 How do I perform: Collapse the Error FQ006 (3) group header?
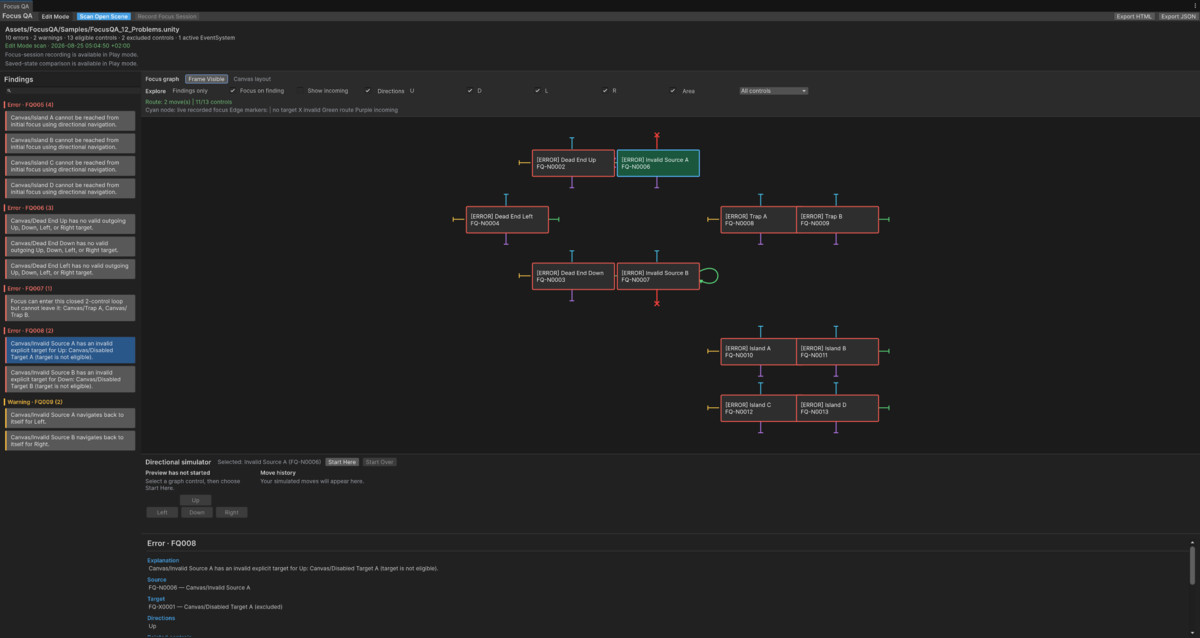click(30, 207)
